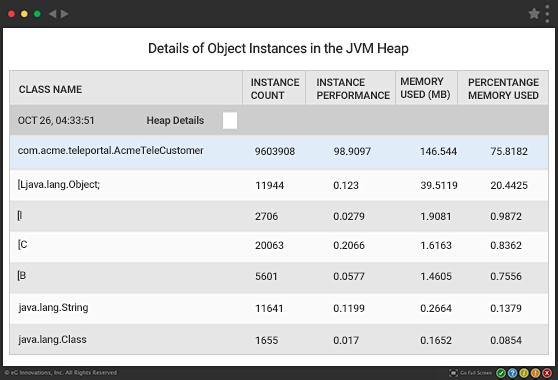Click memory used value 146.544

[438, 152]
